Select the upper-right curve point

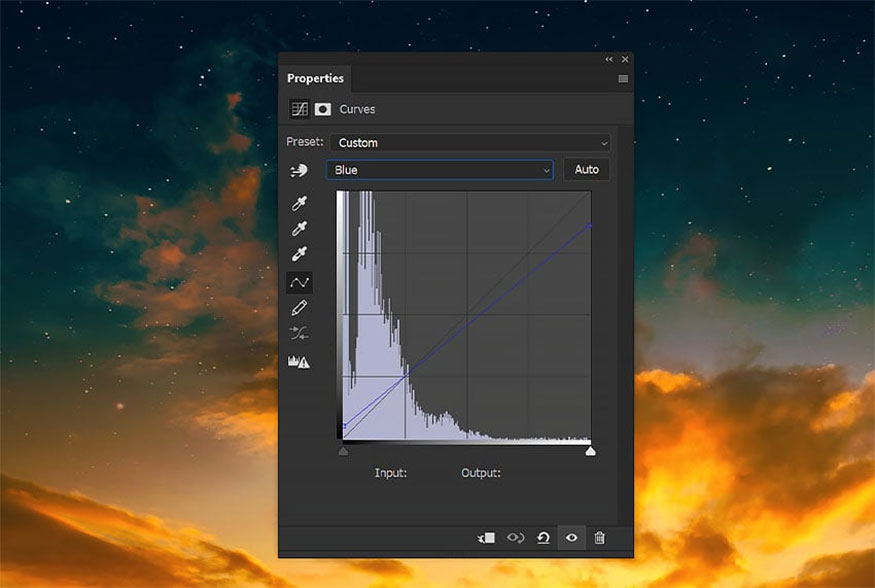pos(590,226)
